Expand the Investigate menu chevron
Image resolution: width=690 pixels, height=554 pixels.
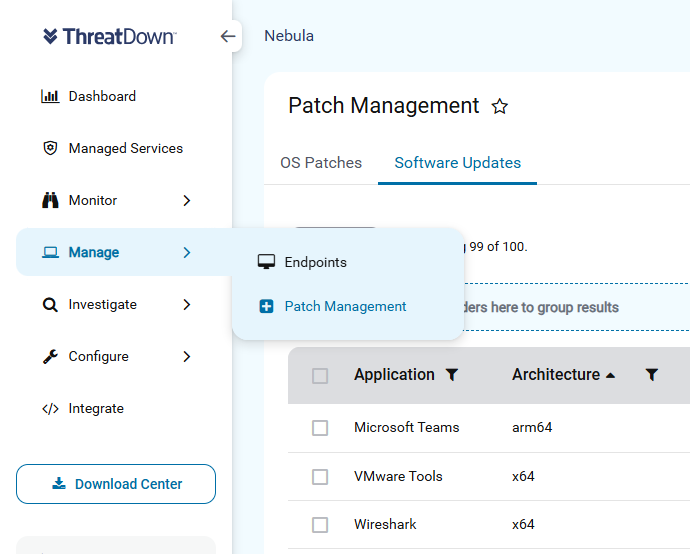[x=187, y=305]
